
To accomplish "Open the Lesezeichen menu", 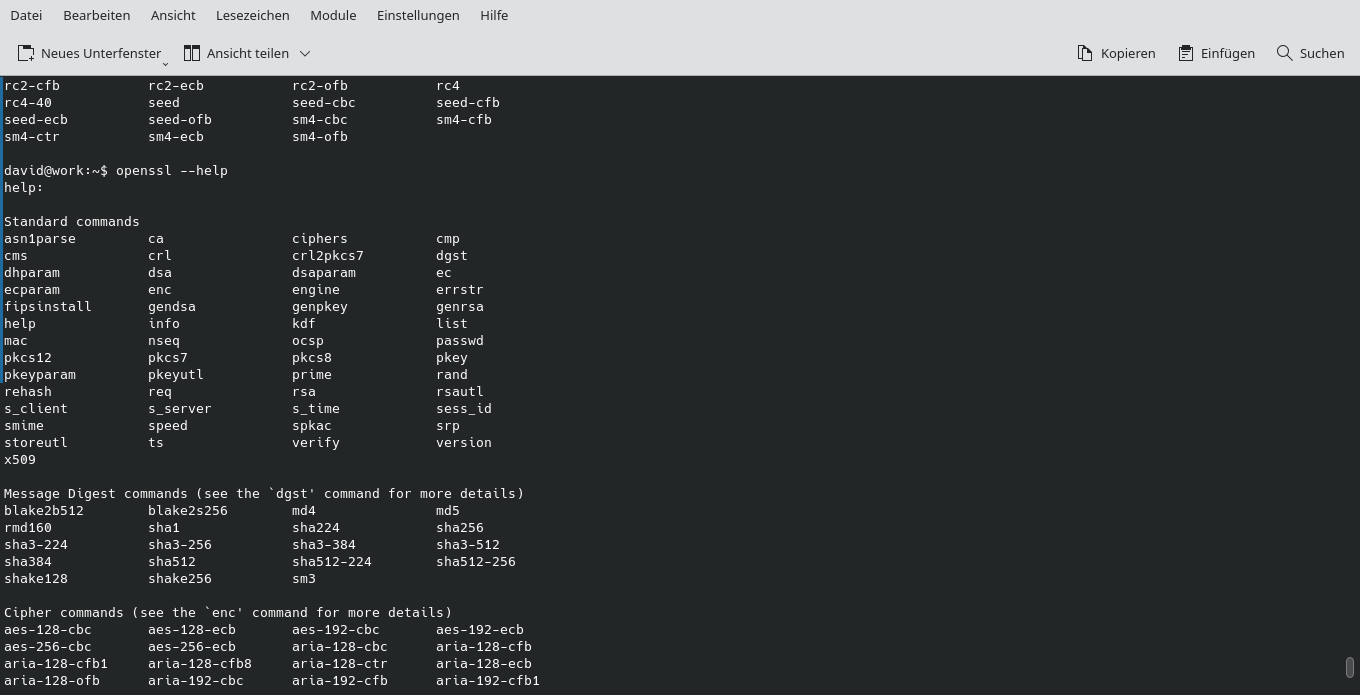I will [x=251, y=15].
